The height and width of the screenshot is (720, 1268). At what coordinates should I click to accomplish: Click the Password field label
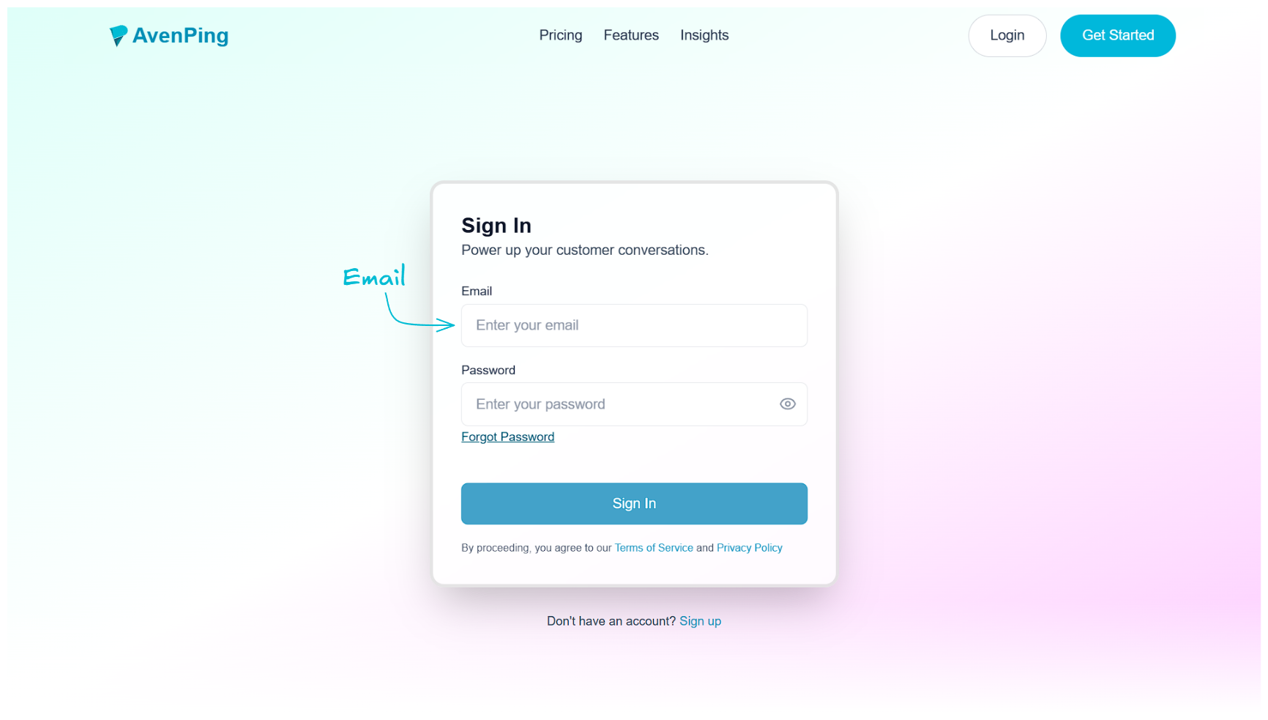point(488,370)
